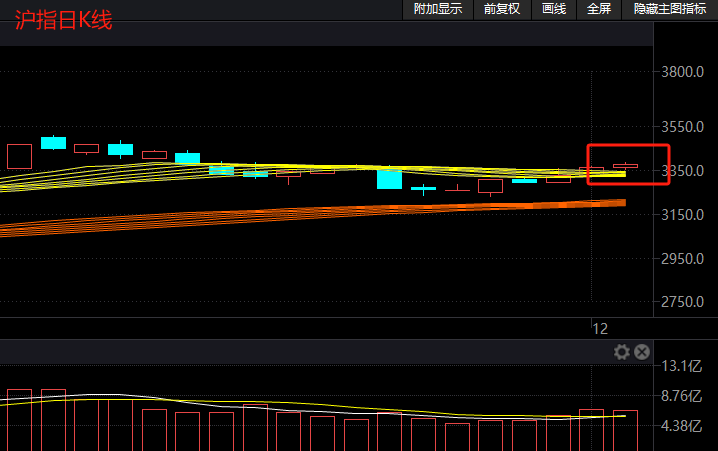Select 前复权 price adjustment

[502, 9]
